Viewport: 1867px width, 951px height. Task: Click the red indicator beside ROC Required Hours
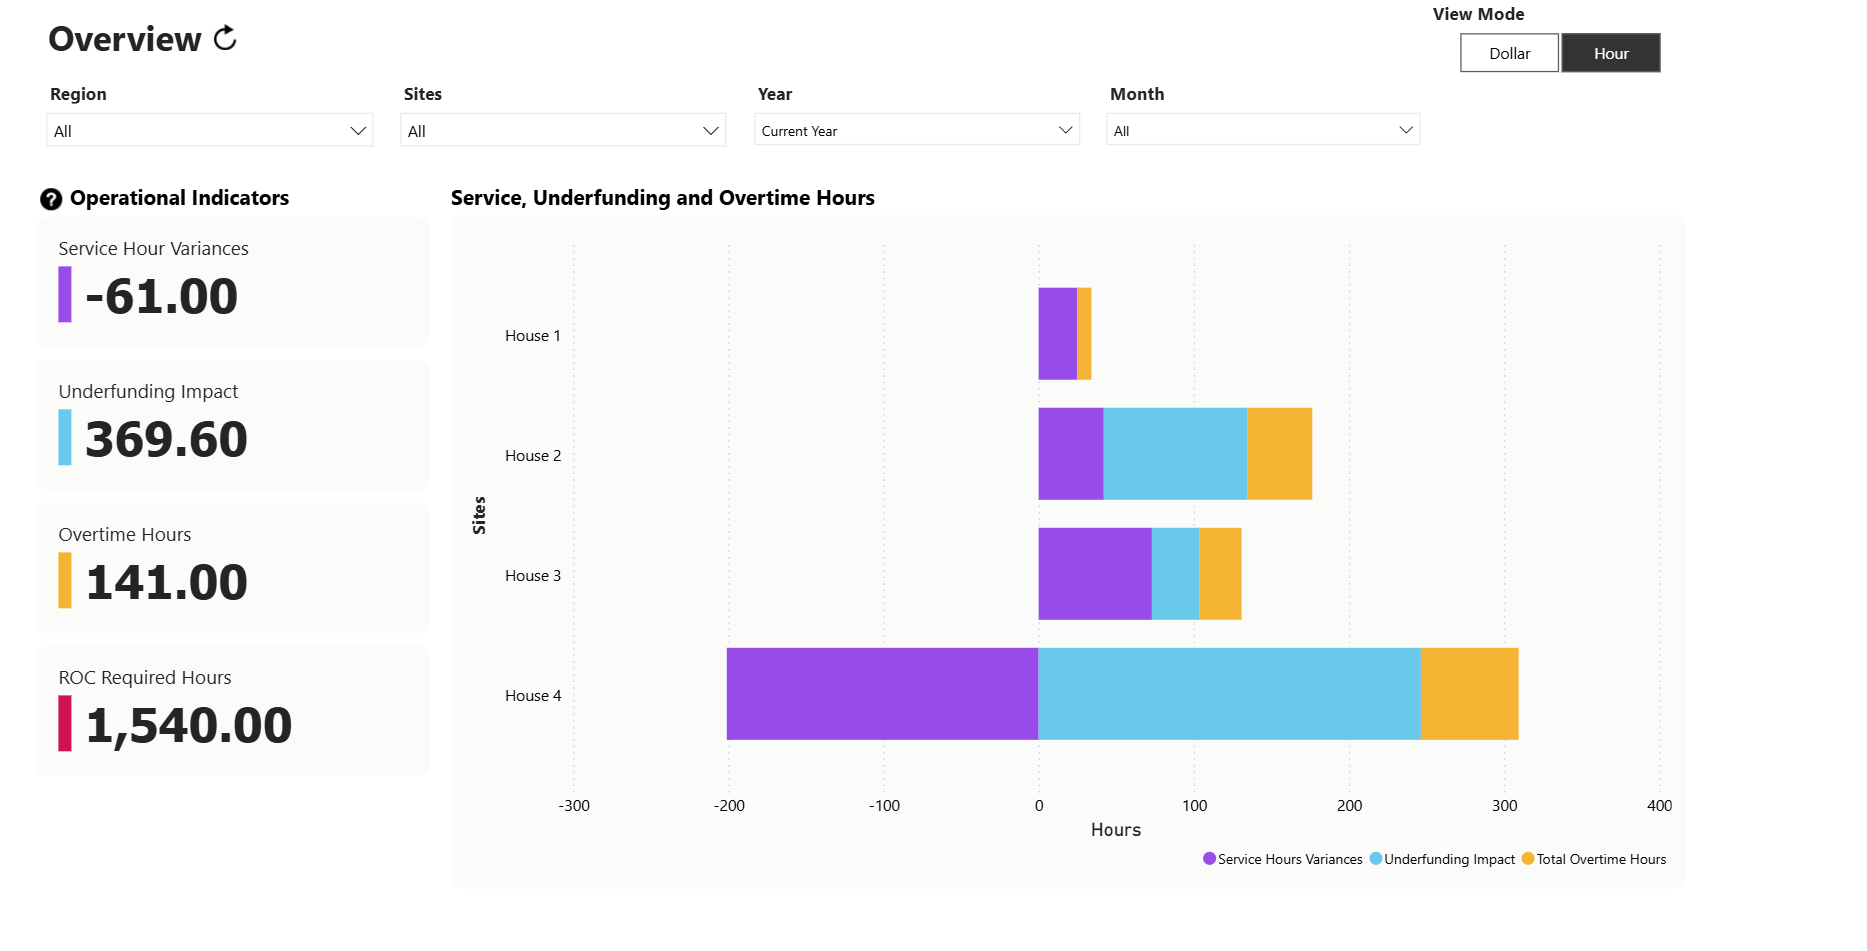(x=64, y=725)
